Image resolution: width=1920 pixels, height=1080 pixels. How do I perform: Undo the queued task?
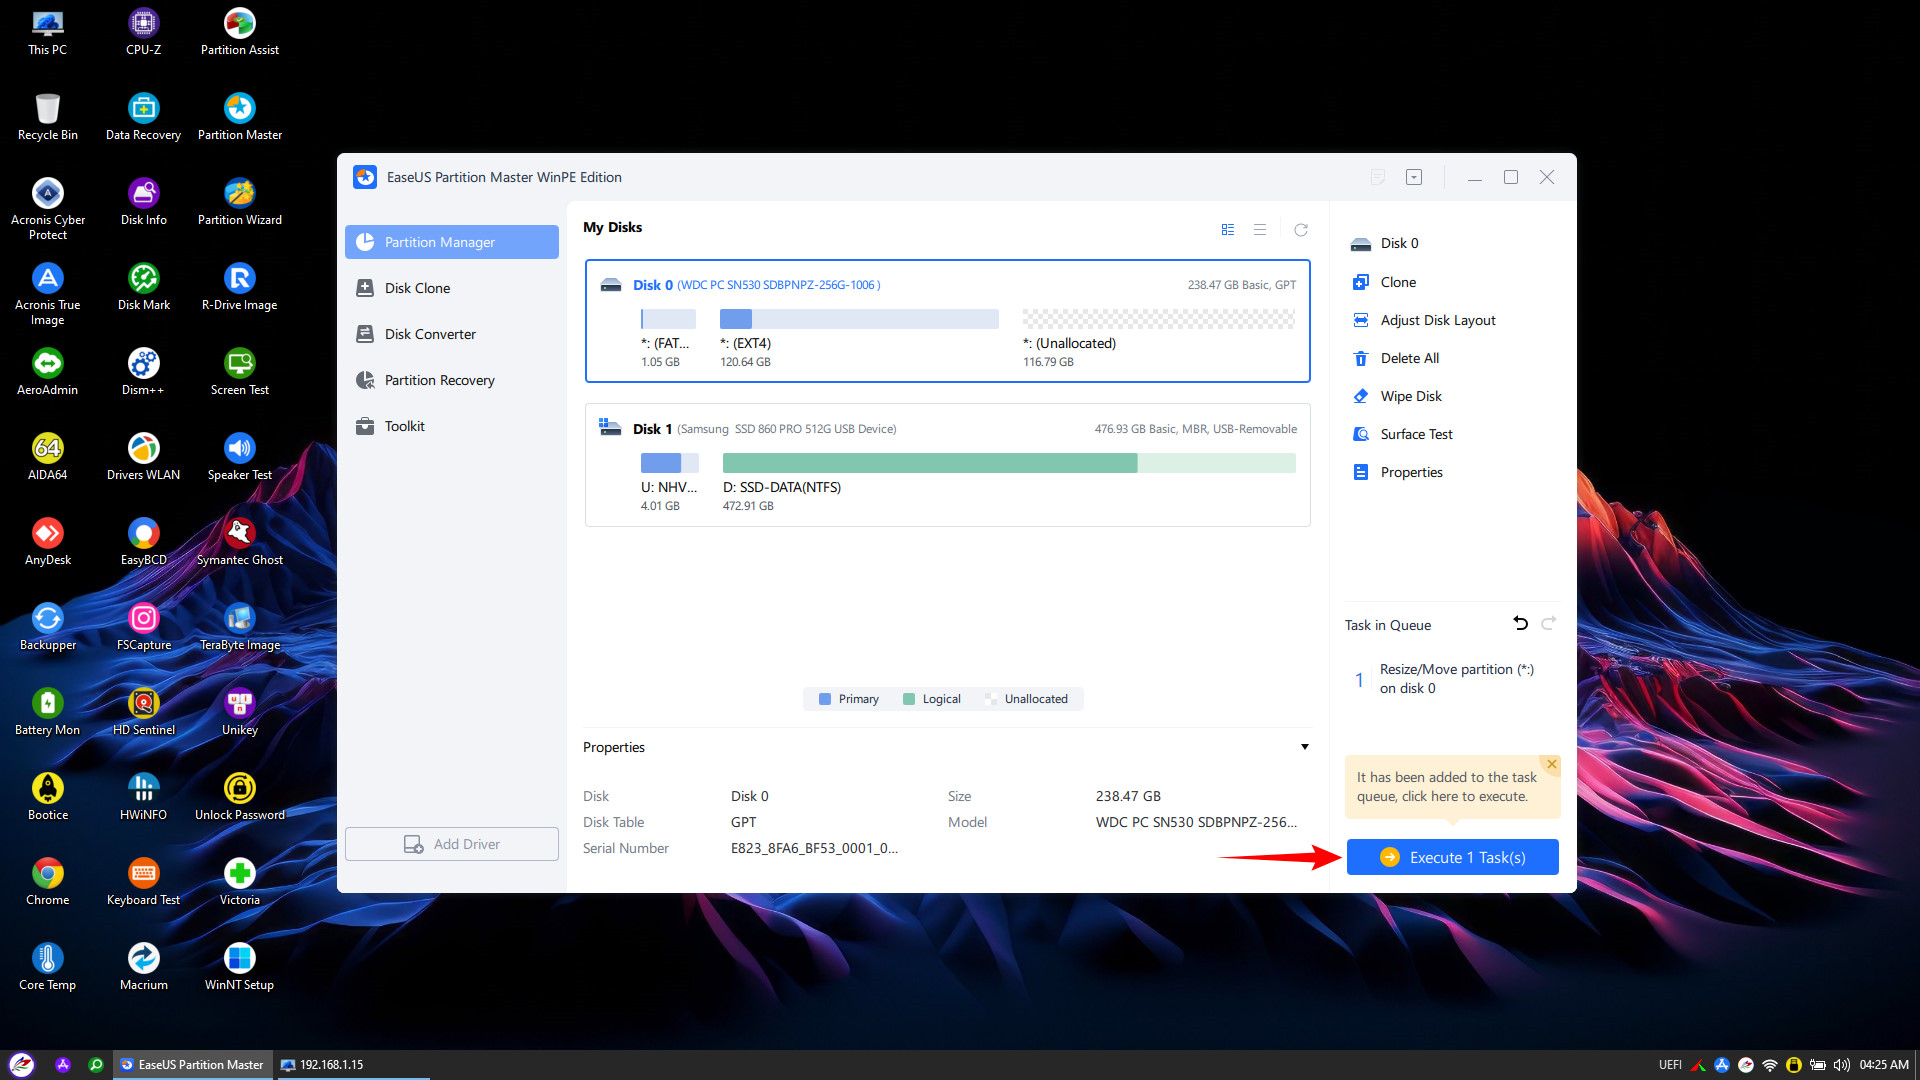pos(1520,623)
